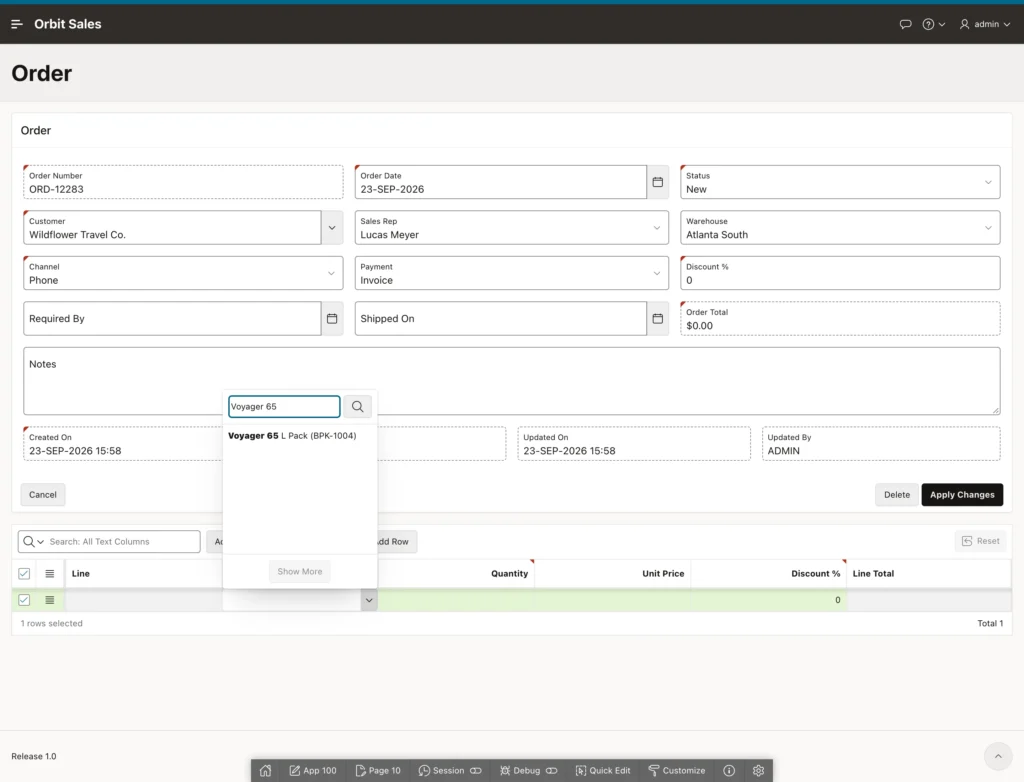The width and height of the screenshot is (1024, 782).
Task: Open Order Date calendar picker
Action: (x=658, y=182)
